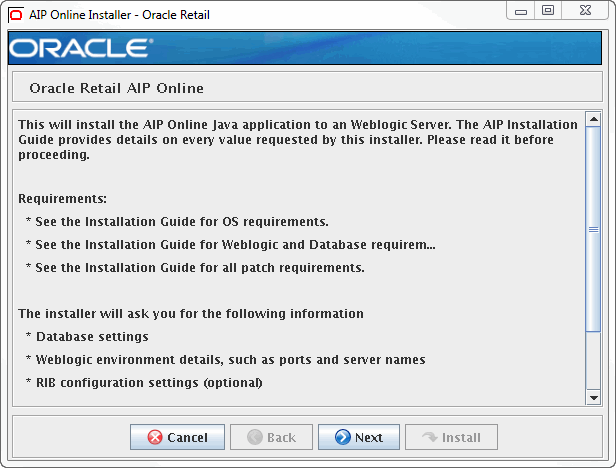The height and width of the screenshot is (468, 616).
Task: Close the AIP Online Installer window
Action: point(585,11)
